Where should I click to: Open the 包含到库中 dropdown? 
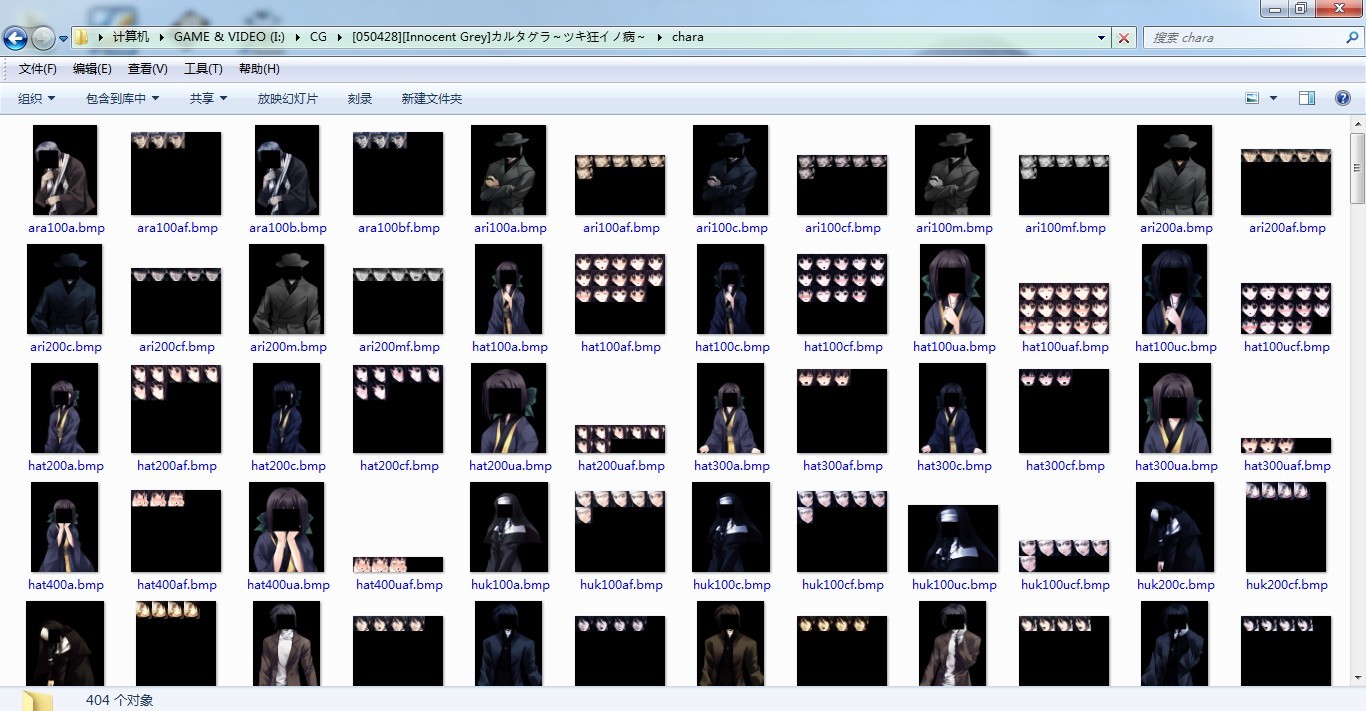(x=123, y=99)
